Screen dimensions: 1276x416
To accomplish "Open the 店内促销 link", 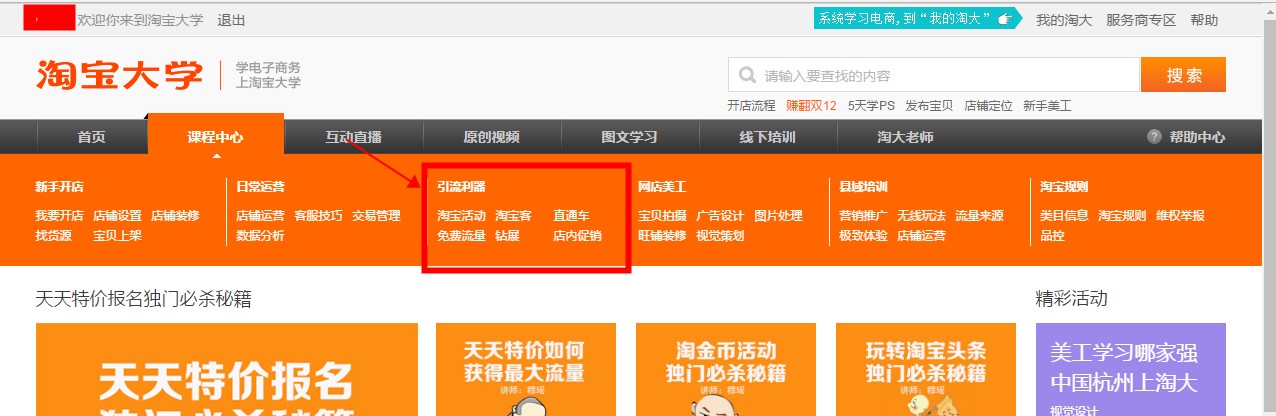I will [577, 235].
